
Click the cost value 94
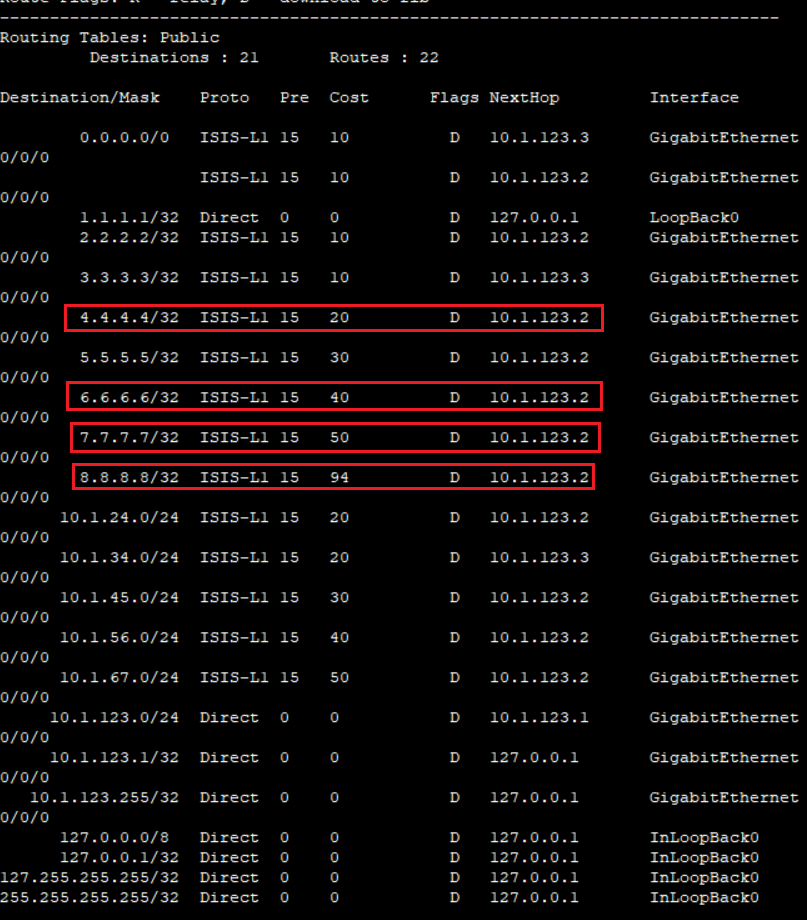tap(339, 477)
